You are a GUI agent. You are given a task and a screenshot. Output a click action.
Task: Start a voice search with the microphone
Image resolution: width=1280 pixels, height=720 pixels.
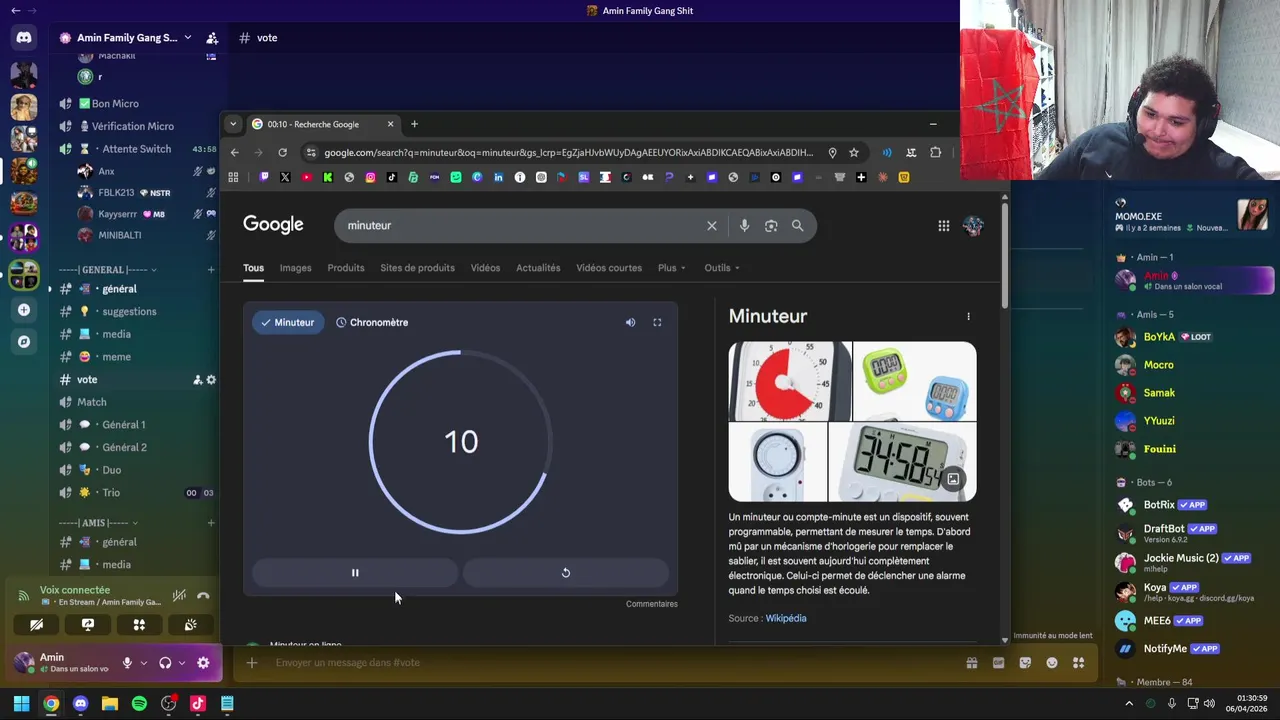(x=744, y=226)
